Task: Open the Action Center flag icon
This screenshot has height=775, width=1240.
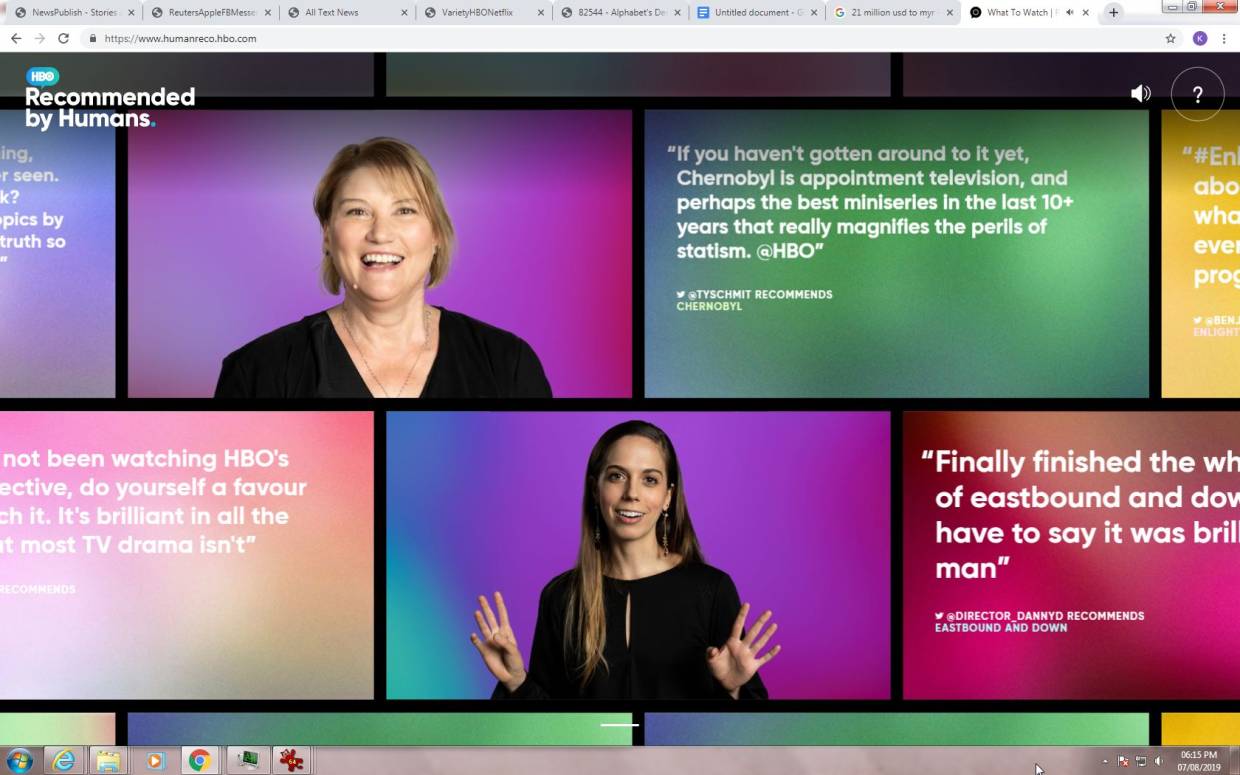Action: pyautogui.click(x=1123, y=761)
